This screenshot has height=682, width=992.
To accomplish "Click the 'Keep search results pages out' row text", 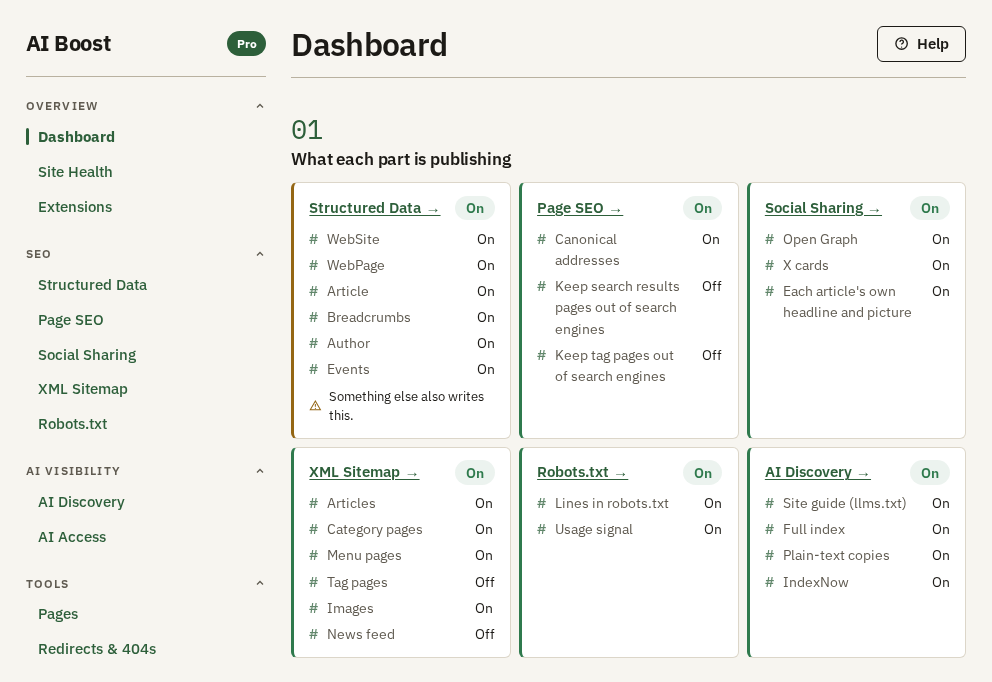I will (617, 307).
